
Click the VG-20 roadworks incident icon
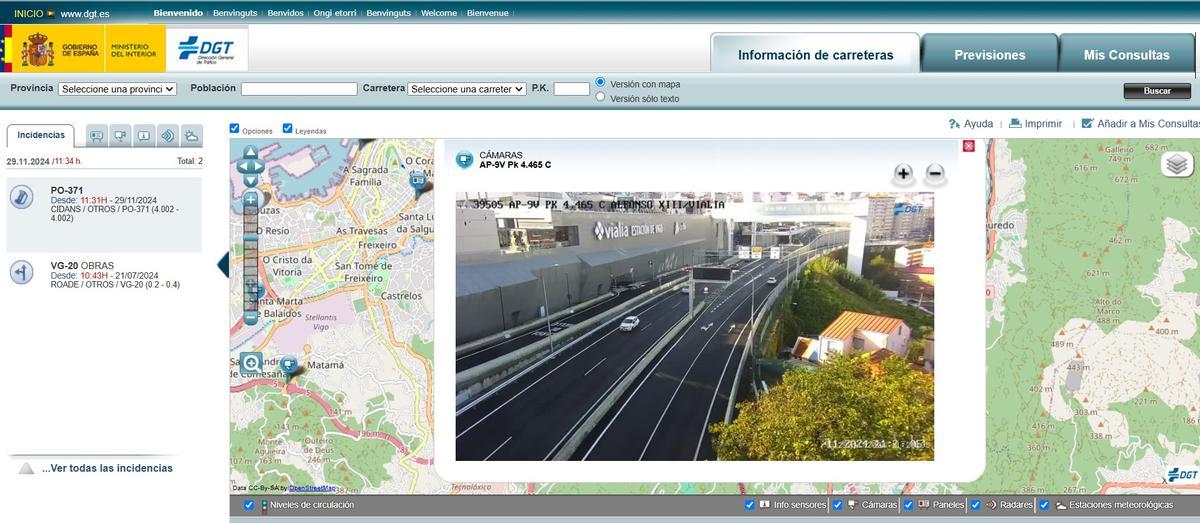21,271
